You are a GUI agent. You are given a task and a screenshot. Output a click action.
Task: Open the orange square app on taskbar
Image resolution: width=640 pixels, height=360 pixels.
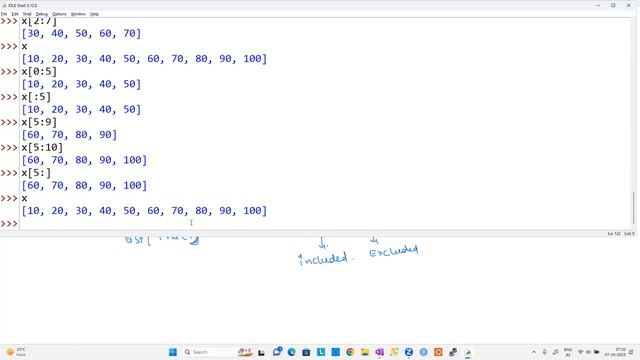coord(438,352)
